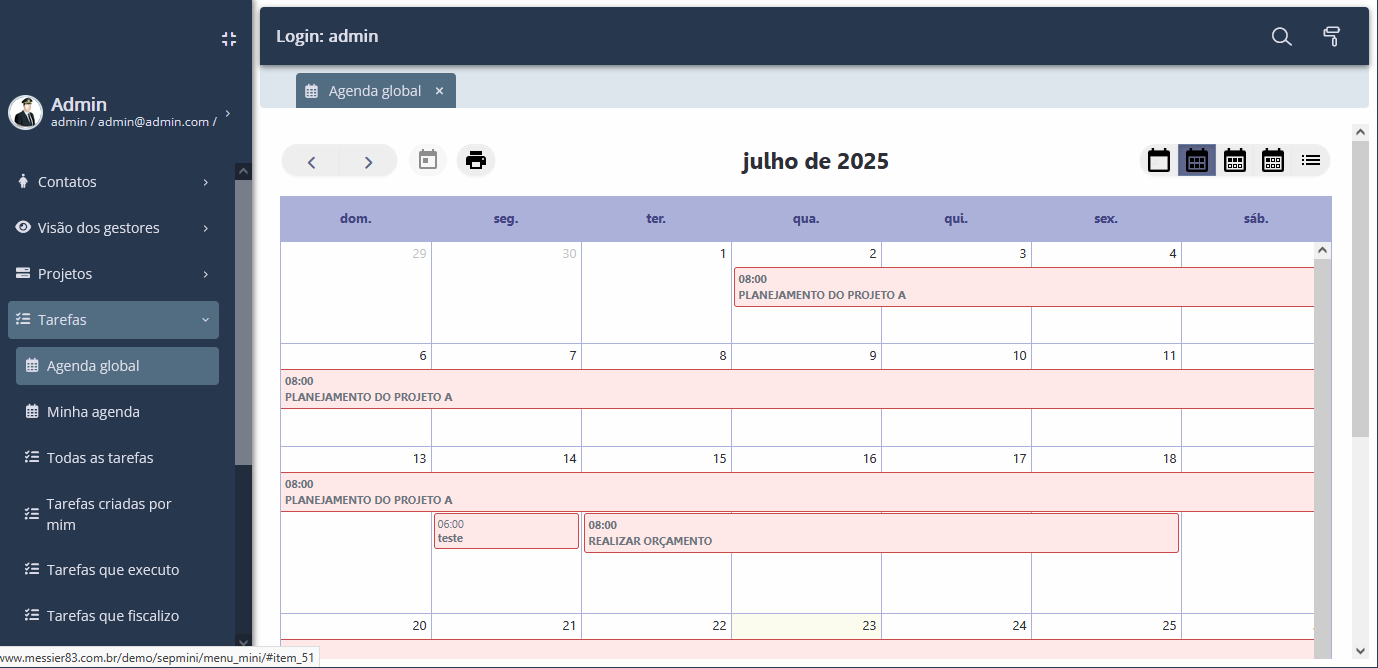Viewport: 1378px width, 668px height.
Task: Toggle the currently active month view icon
Action: pyautogui.click(x=1196, y=160)
